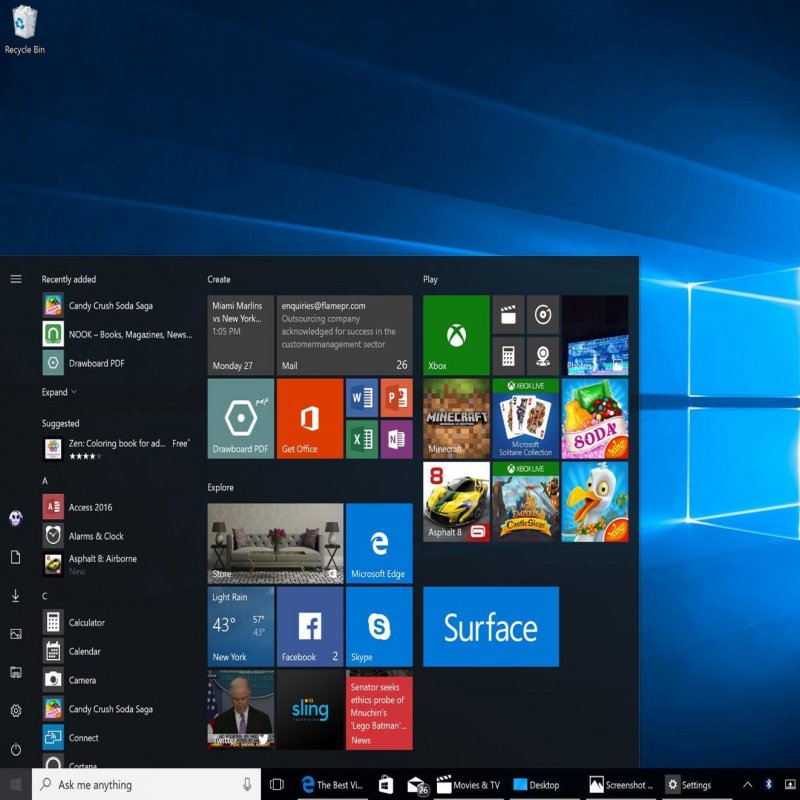Open the New York weather tile

(x=241, y=627)
